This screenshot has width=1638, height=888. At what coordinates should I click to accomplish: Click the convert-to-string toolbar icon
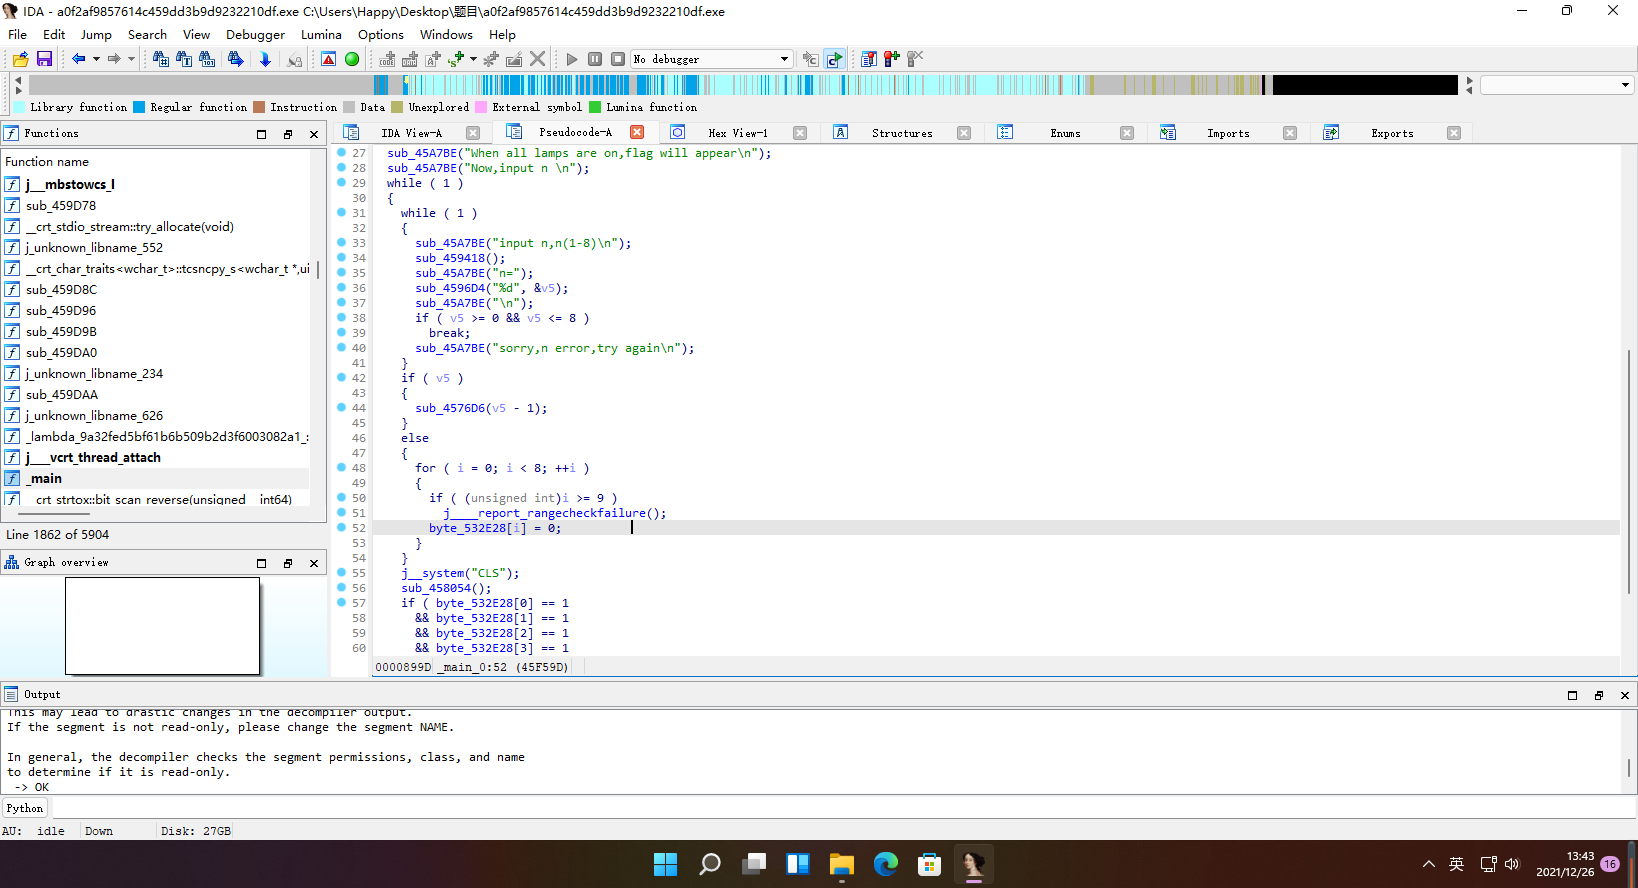point(456,59)
